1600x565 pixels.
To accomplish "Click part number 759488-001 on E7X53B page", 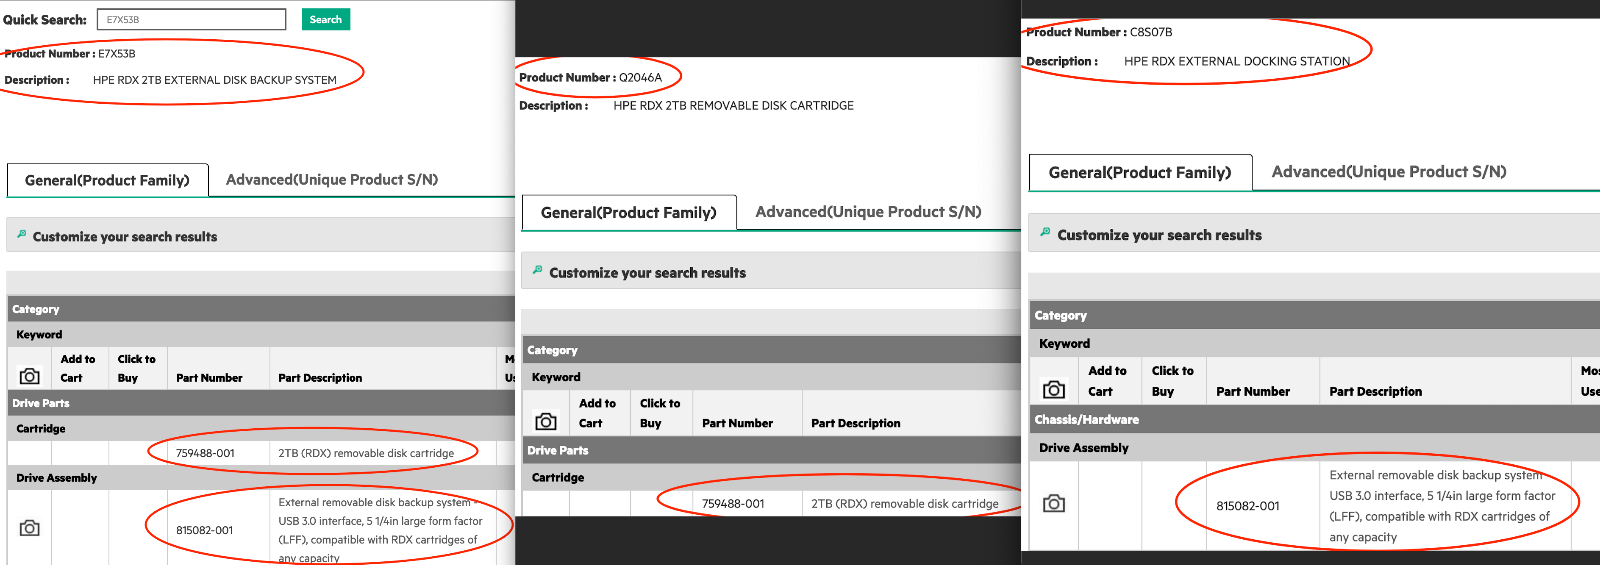I will 205,453.
